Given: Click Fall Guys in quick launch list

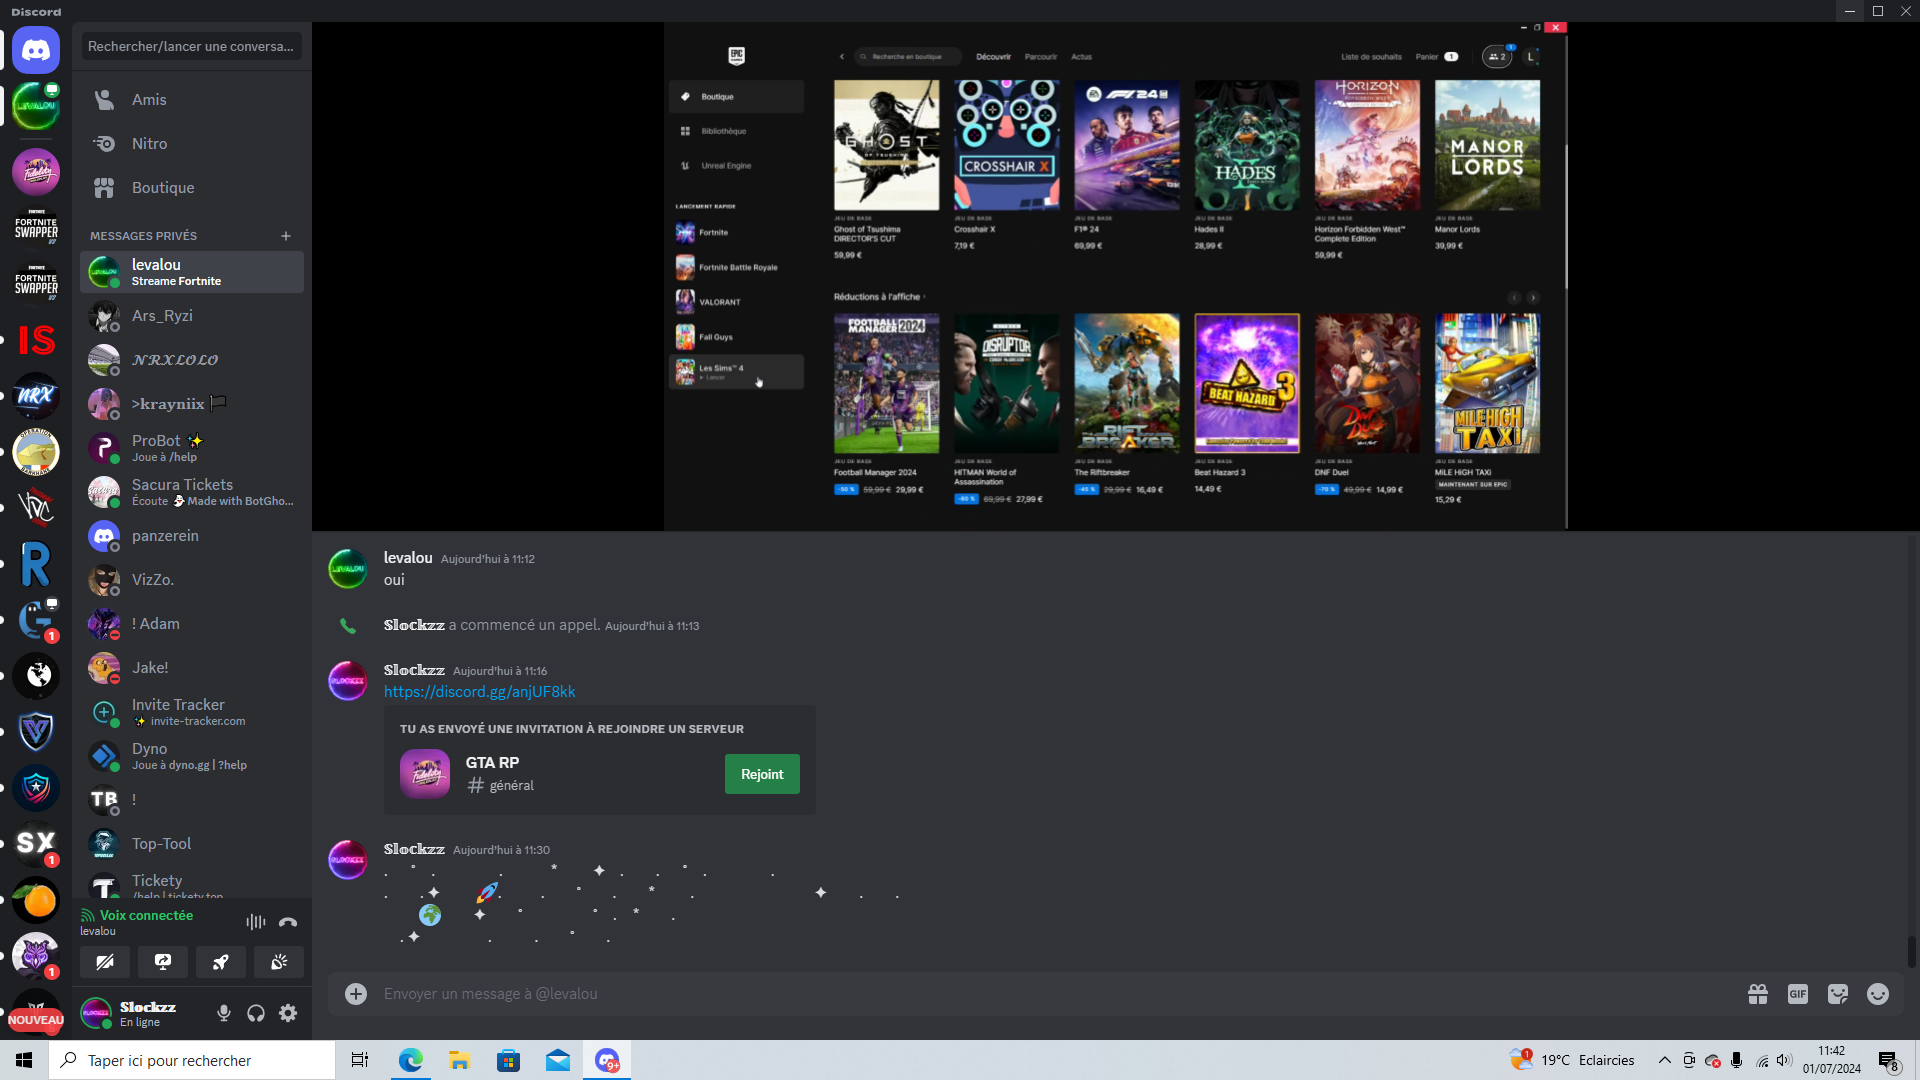Looking at the screenshot, I should click(x=736, y=337).
